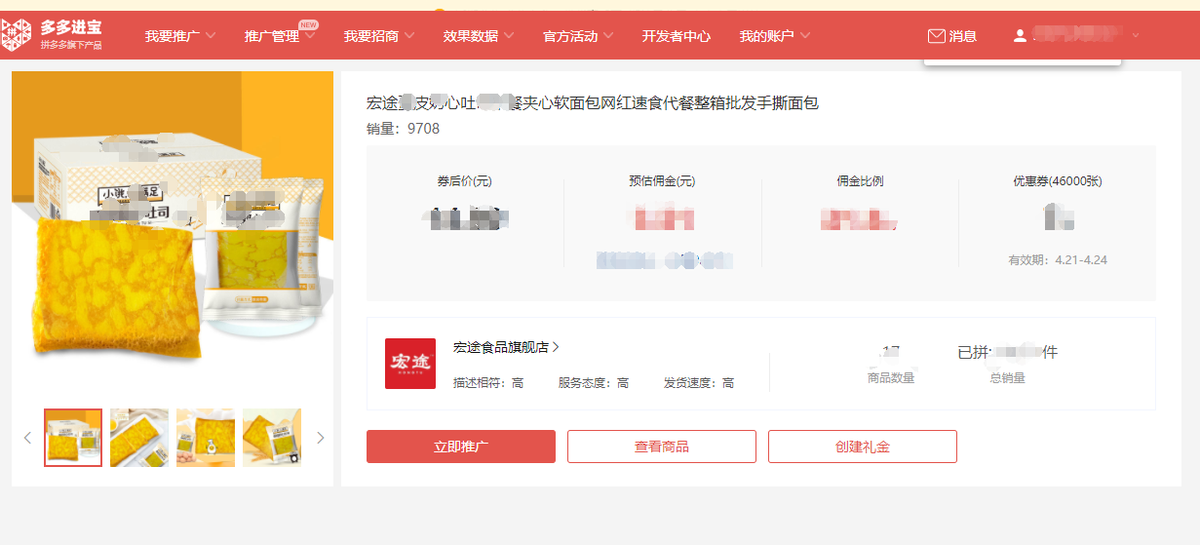Expand the 我的账户 menu chevron
Screen dimensions: 1200x545
pyautogui.click(x=805, y=36)
